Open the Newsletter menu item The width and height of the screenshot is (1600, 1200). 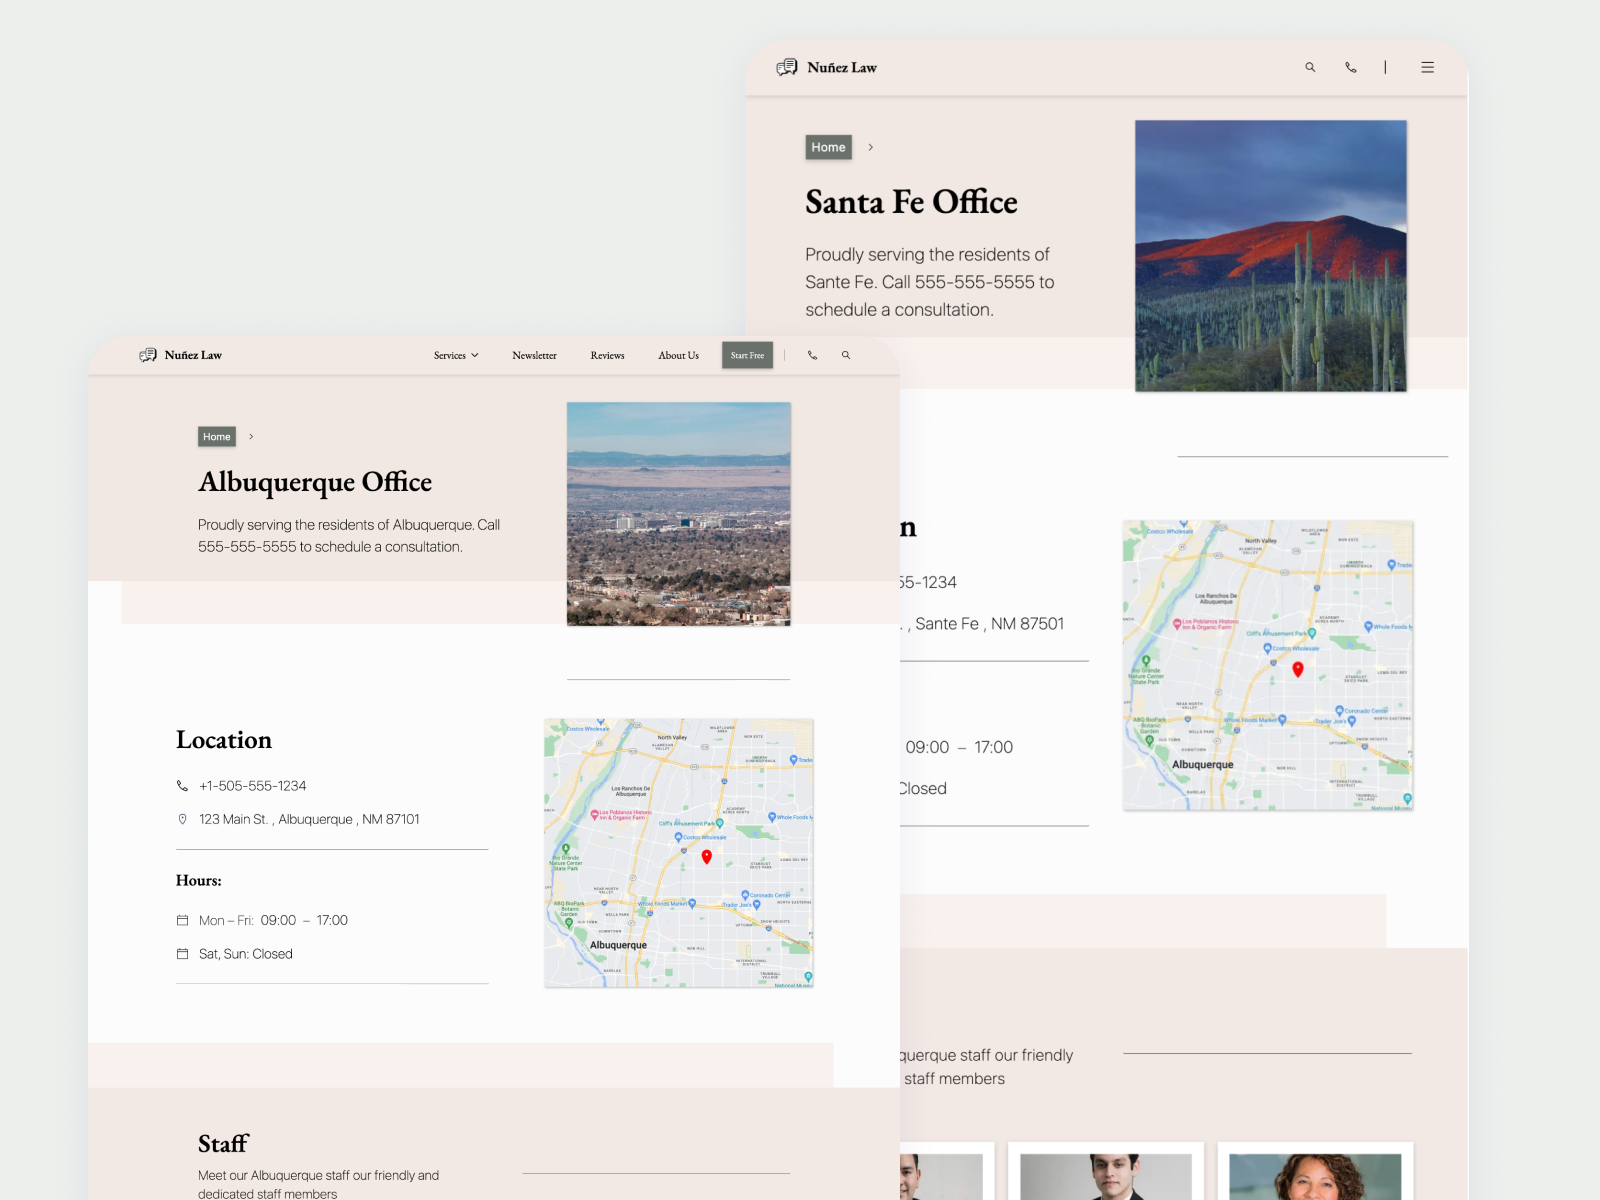(534, 355)
